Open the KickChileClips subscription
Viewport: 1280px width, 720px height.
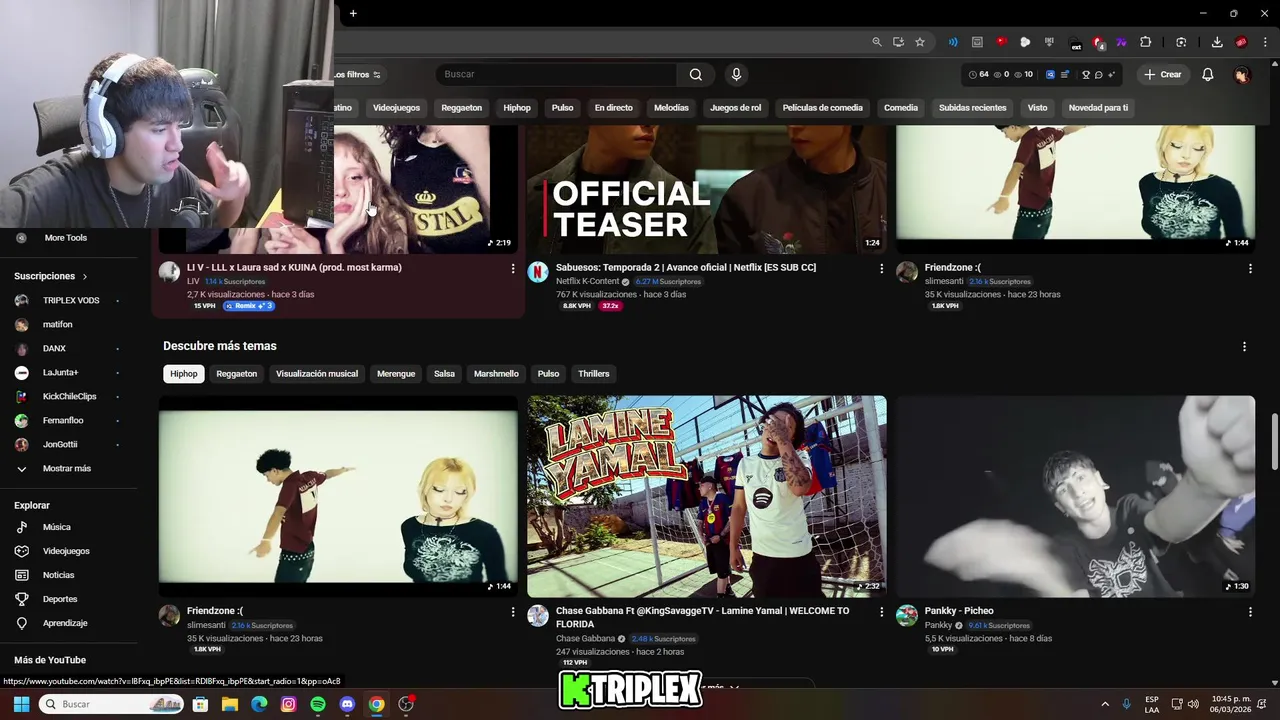(x=70, y=396)
